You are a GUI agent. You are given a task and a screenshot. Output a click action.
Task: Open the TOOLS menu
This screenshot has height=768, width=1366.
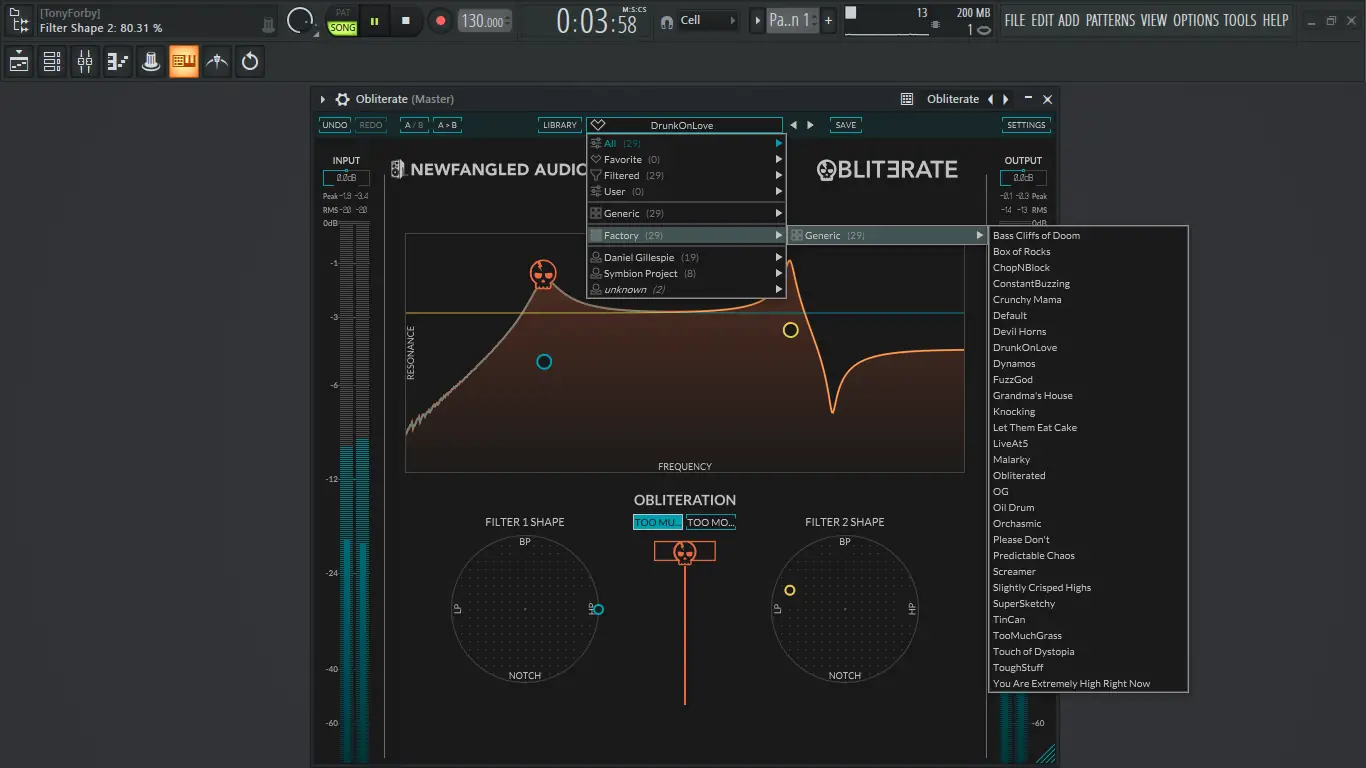coord(1240,20)
